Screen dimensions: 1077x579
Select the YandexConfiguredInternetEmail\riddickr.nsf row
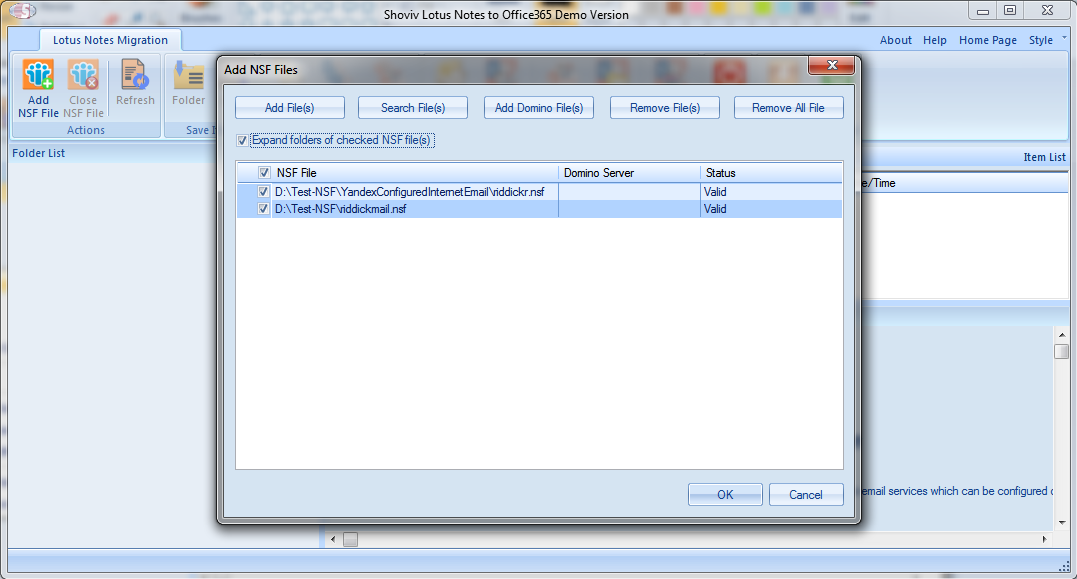click(539, 192)
